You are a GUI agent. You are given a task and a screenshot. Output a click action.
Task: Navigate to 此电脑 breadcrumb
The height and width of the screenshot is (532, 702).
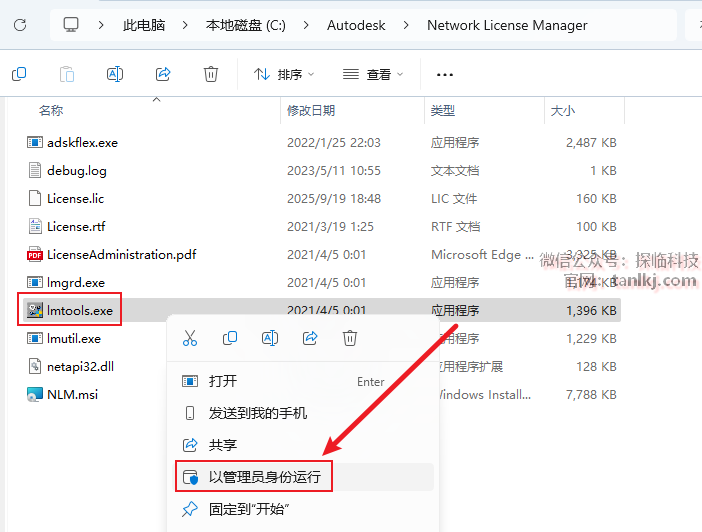point(144,25)
